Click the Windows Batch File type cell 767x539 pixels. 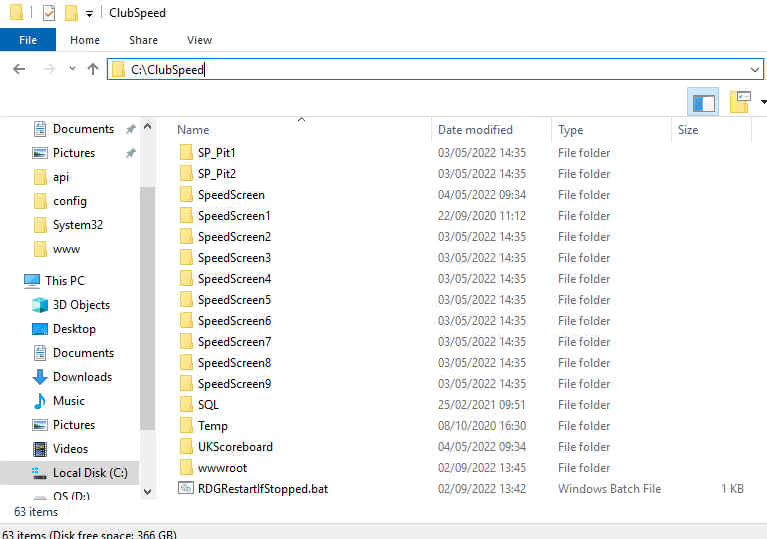(609, 489)
